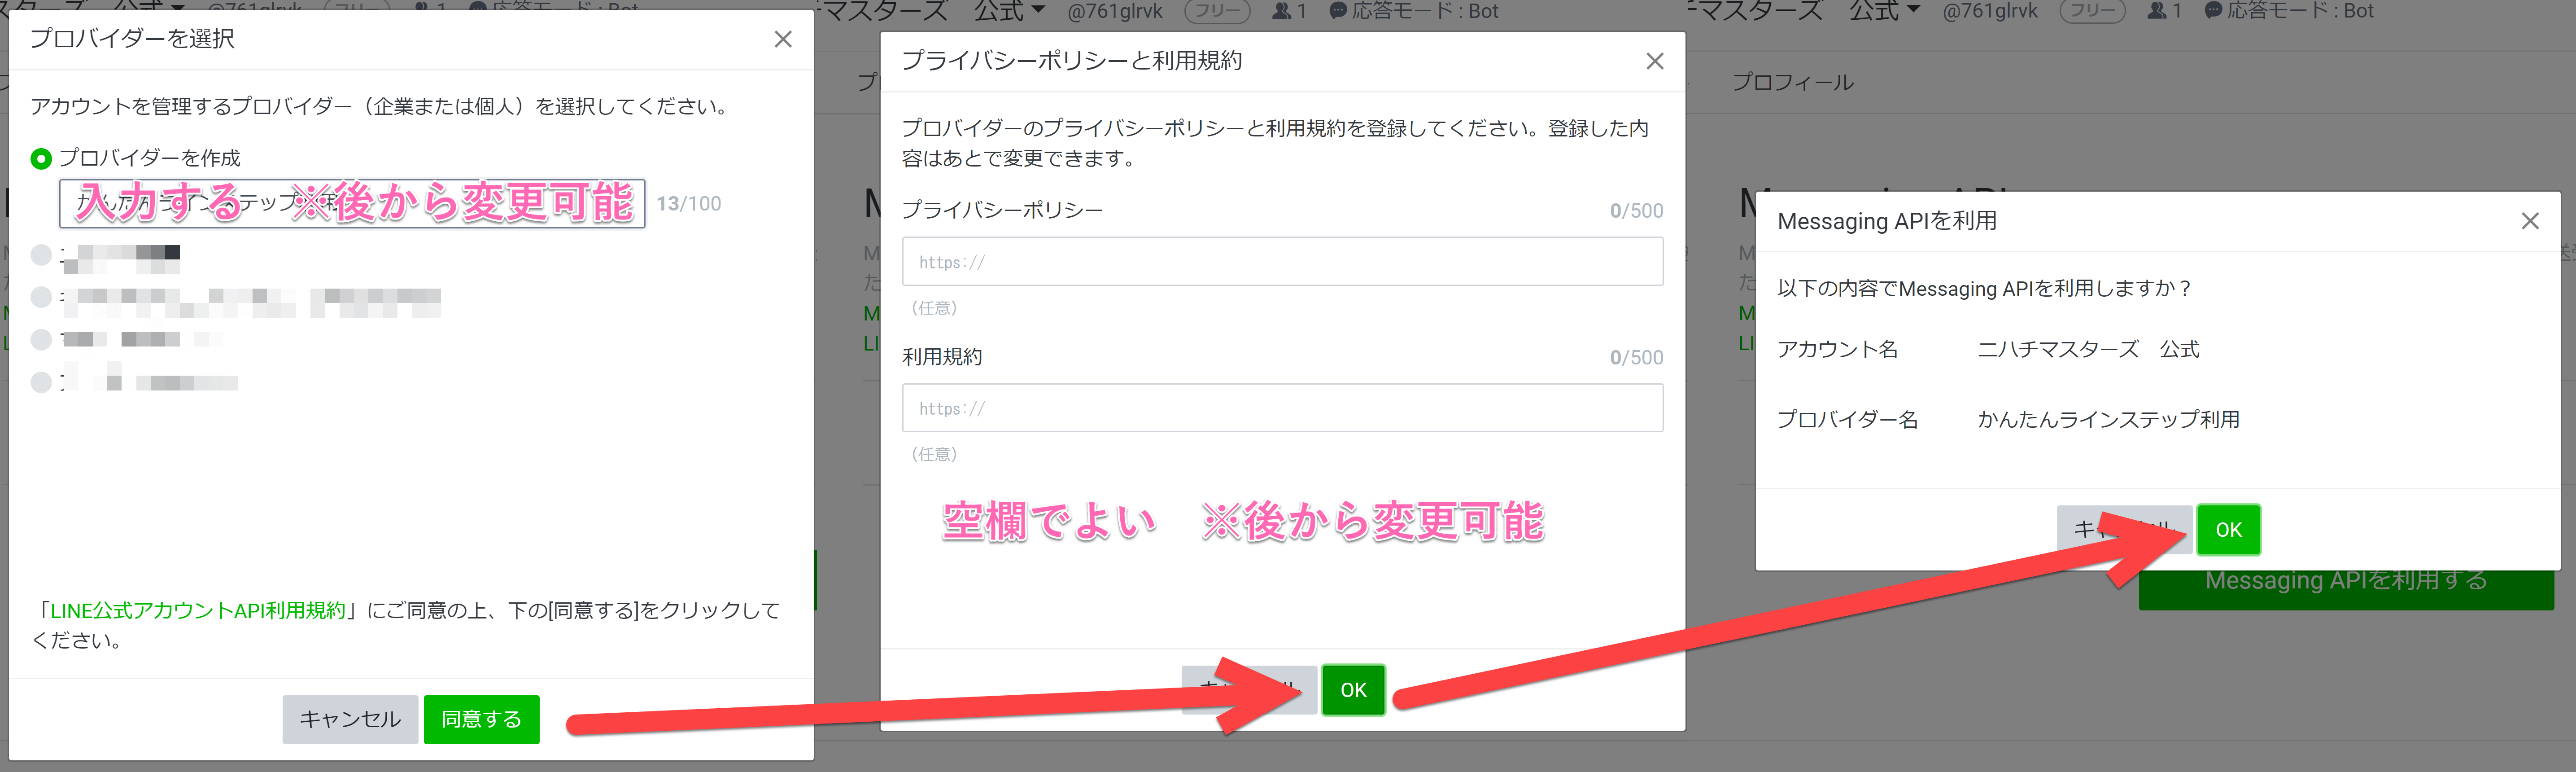The image size is (2576, 772).
Task: Select the プロバイダーを作成 radio button
Action: pos(41,159)
